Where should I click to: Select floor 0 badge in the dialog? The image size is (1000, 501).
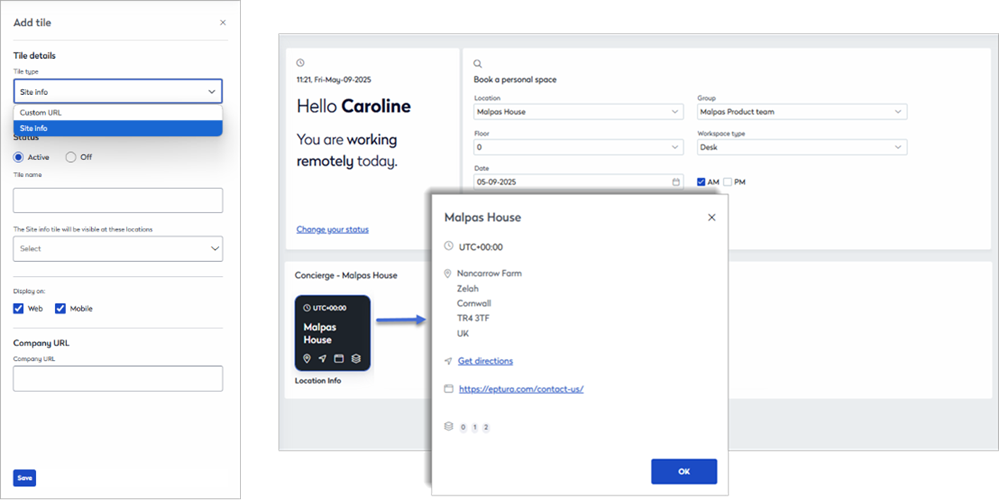coord(463,427)
